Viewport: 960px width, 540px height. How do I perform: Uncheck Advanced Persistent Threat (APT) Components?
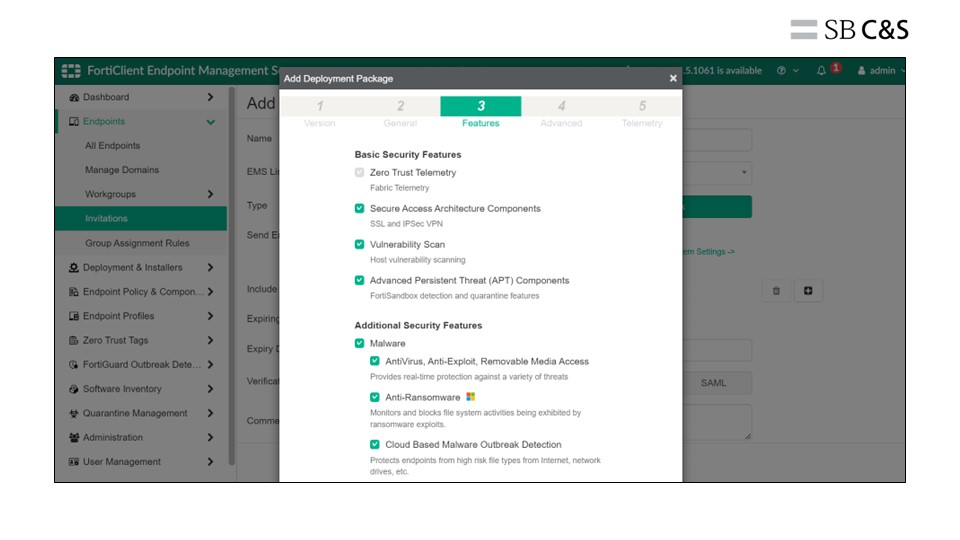(x=359, y=280)
